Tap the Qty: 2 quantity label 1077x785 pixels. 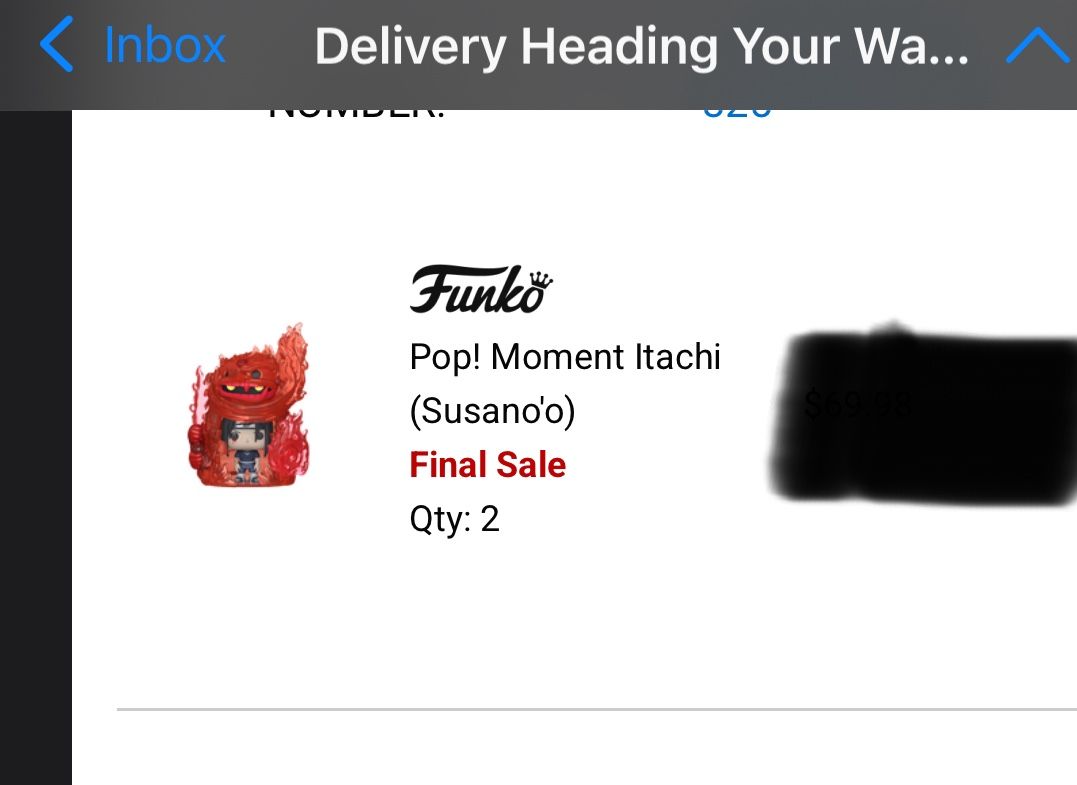pyautogui.click(x=454, y=519)
